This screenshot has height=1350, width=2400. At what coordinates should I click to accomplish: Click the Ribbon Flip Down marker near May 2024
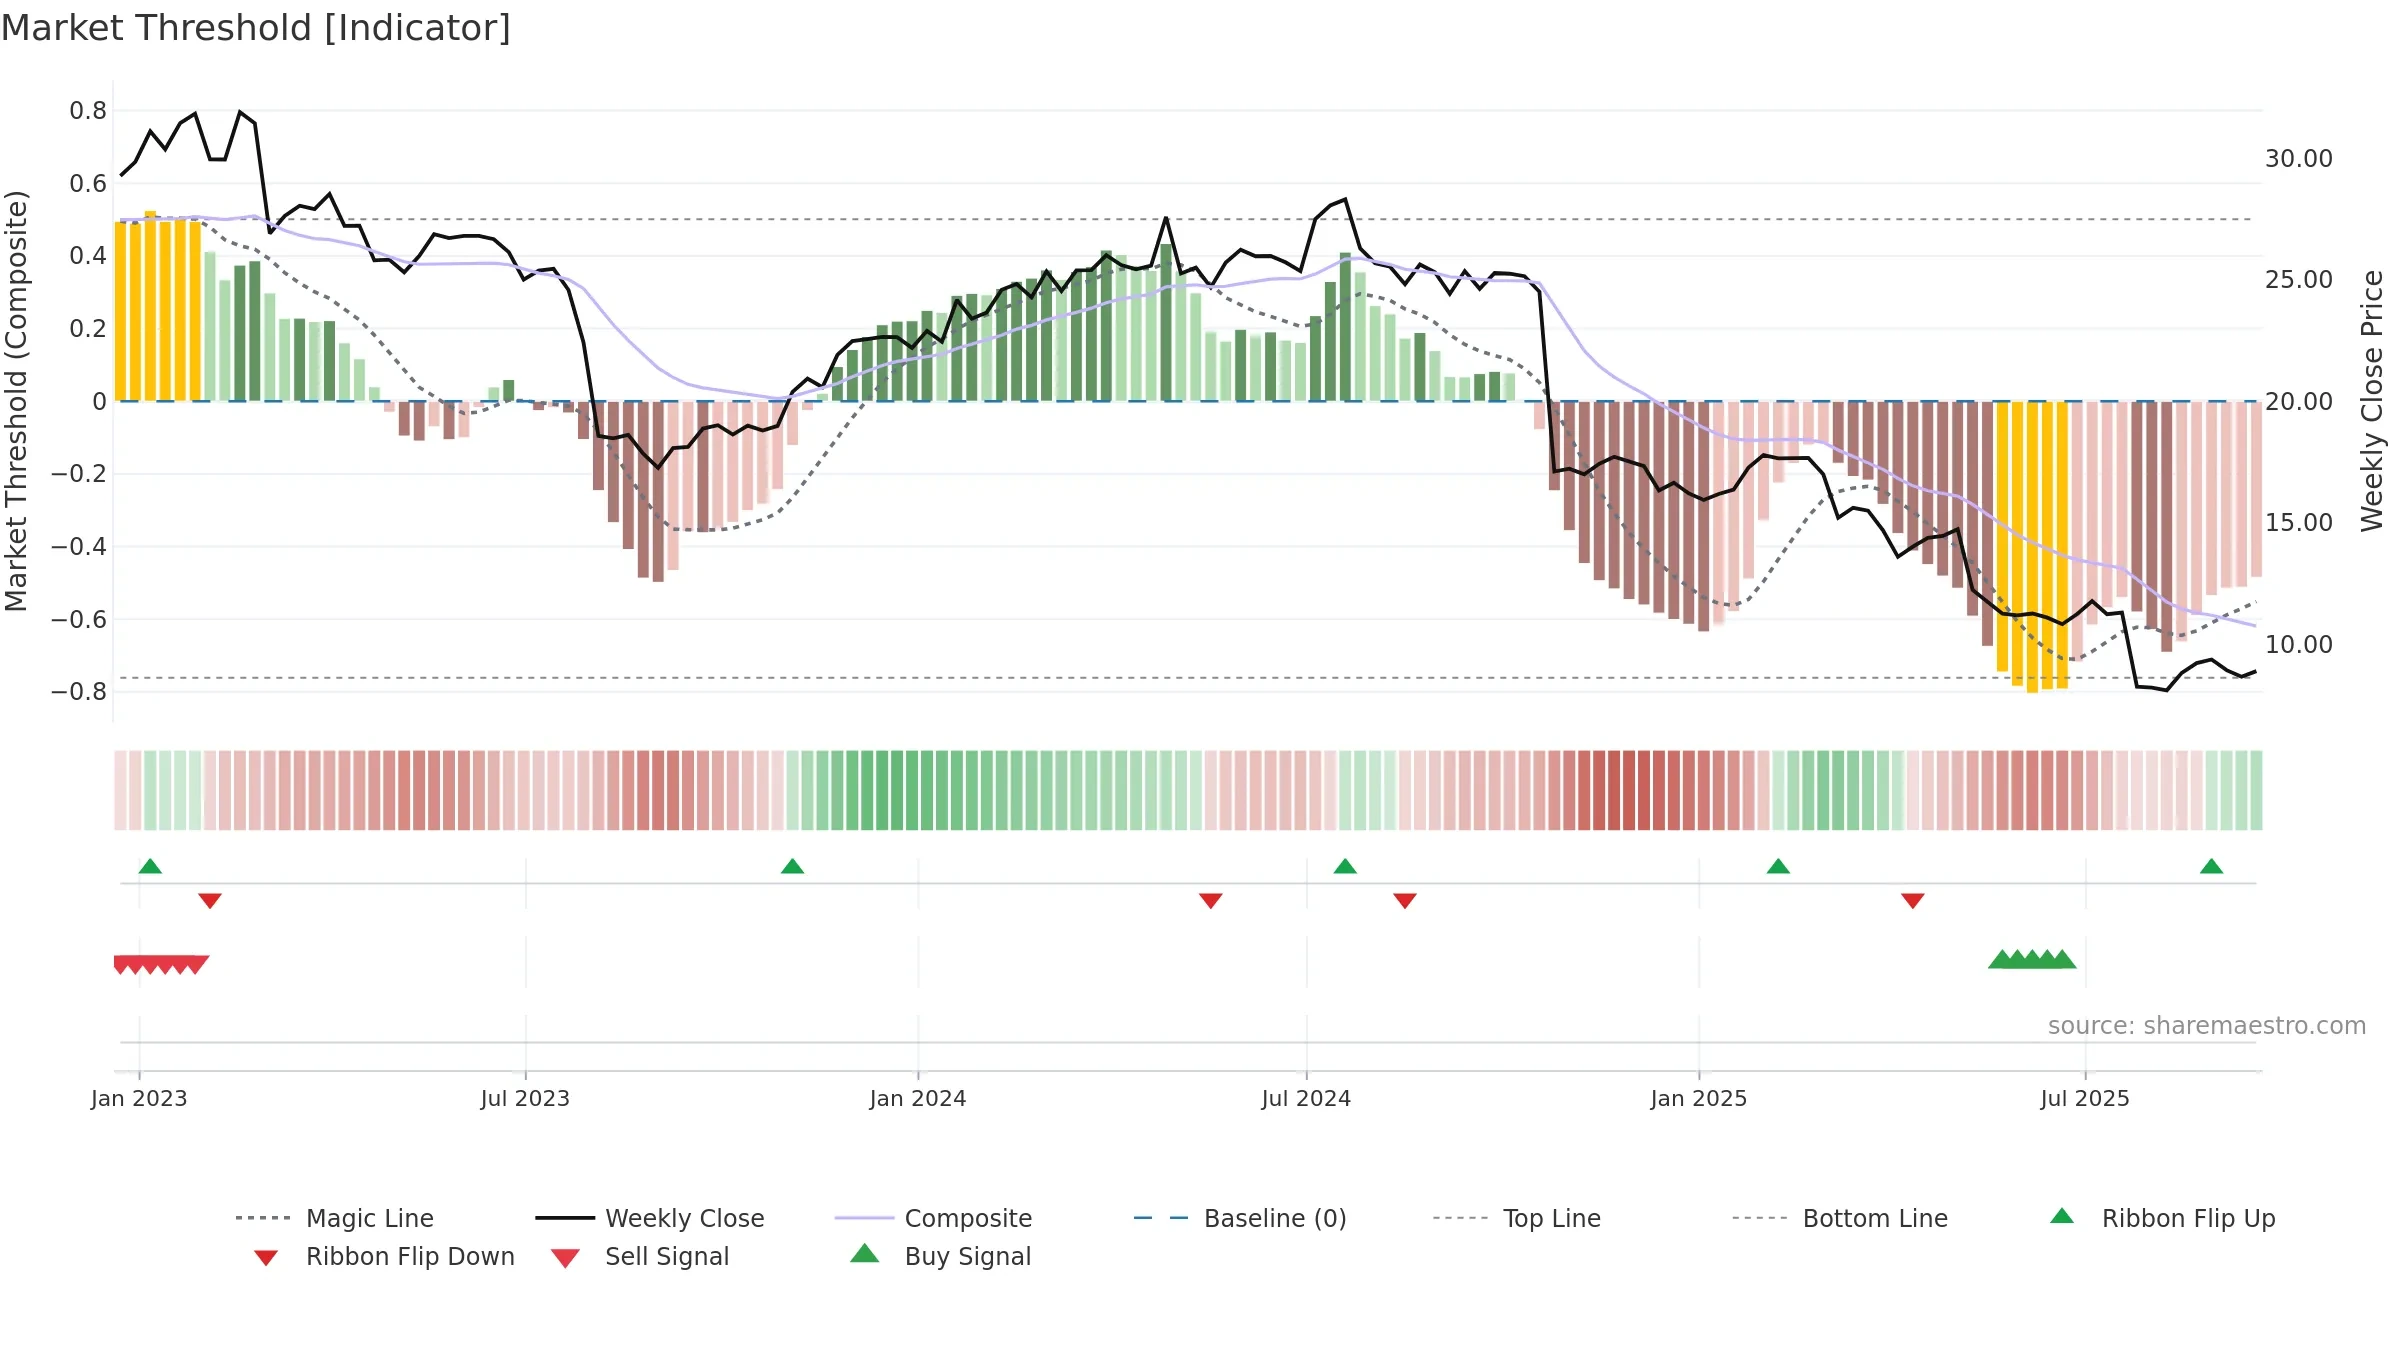pyautogui.click(x=1211, y=901)
